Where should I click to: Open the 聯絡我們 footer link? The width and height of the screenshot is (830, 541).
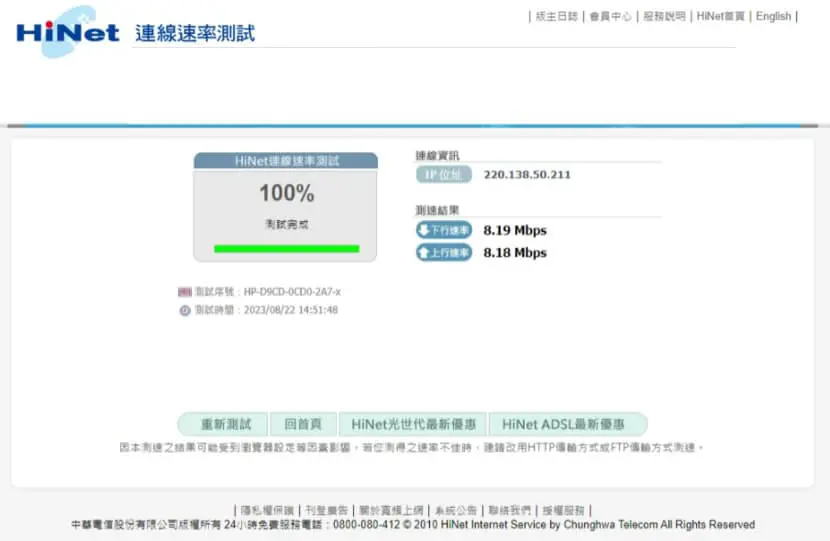(509, 510)
